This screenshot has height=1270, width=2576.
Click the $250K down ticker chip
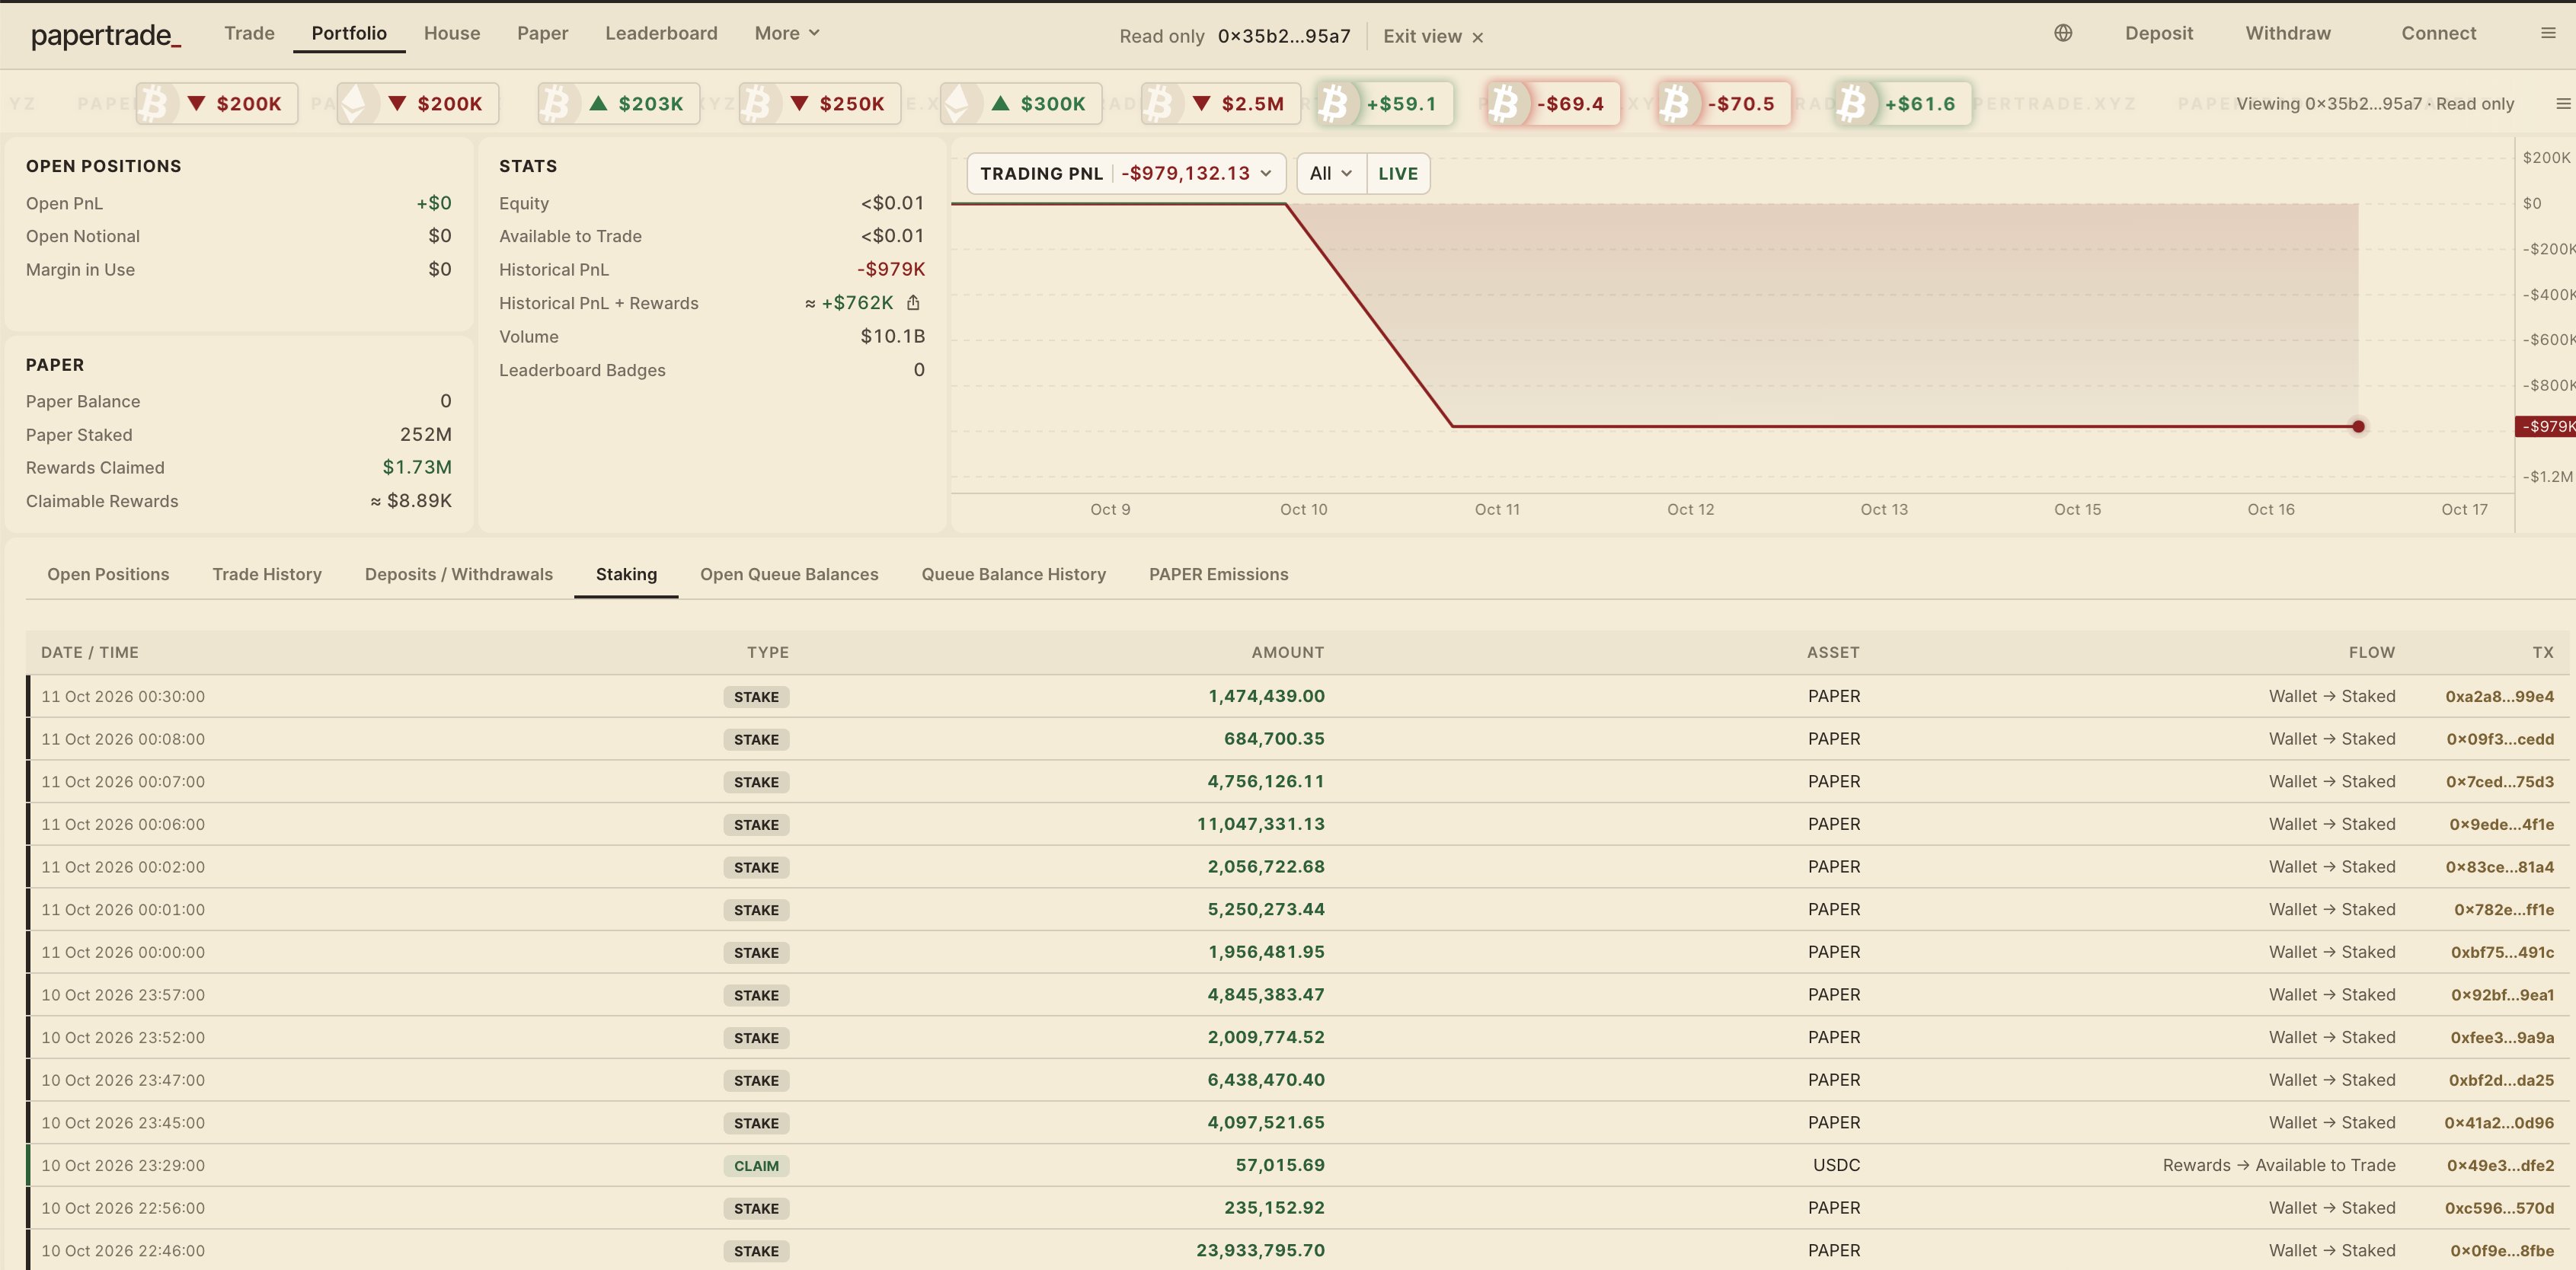[820, 104]
